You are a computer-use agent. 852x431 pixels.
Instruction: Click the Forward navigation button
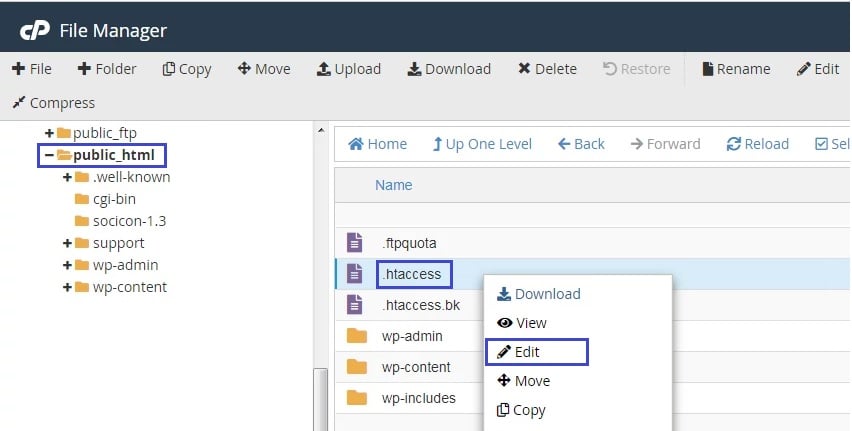click(665, 144)
